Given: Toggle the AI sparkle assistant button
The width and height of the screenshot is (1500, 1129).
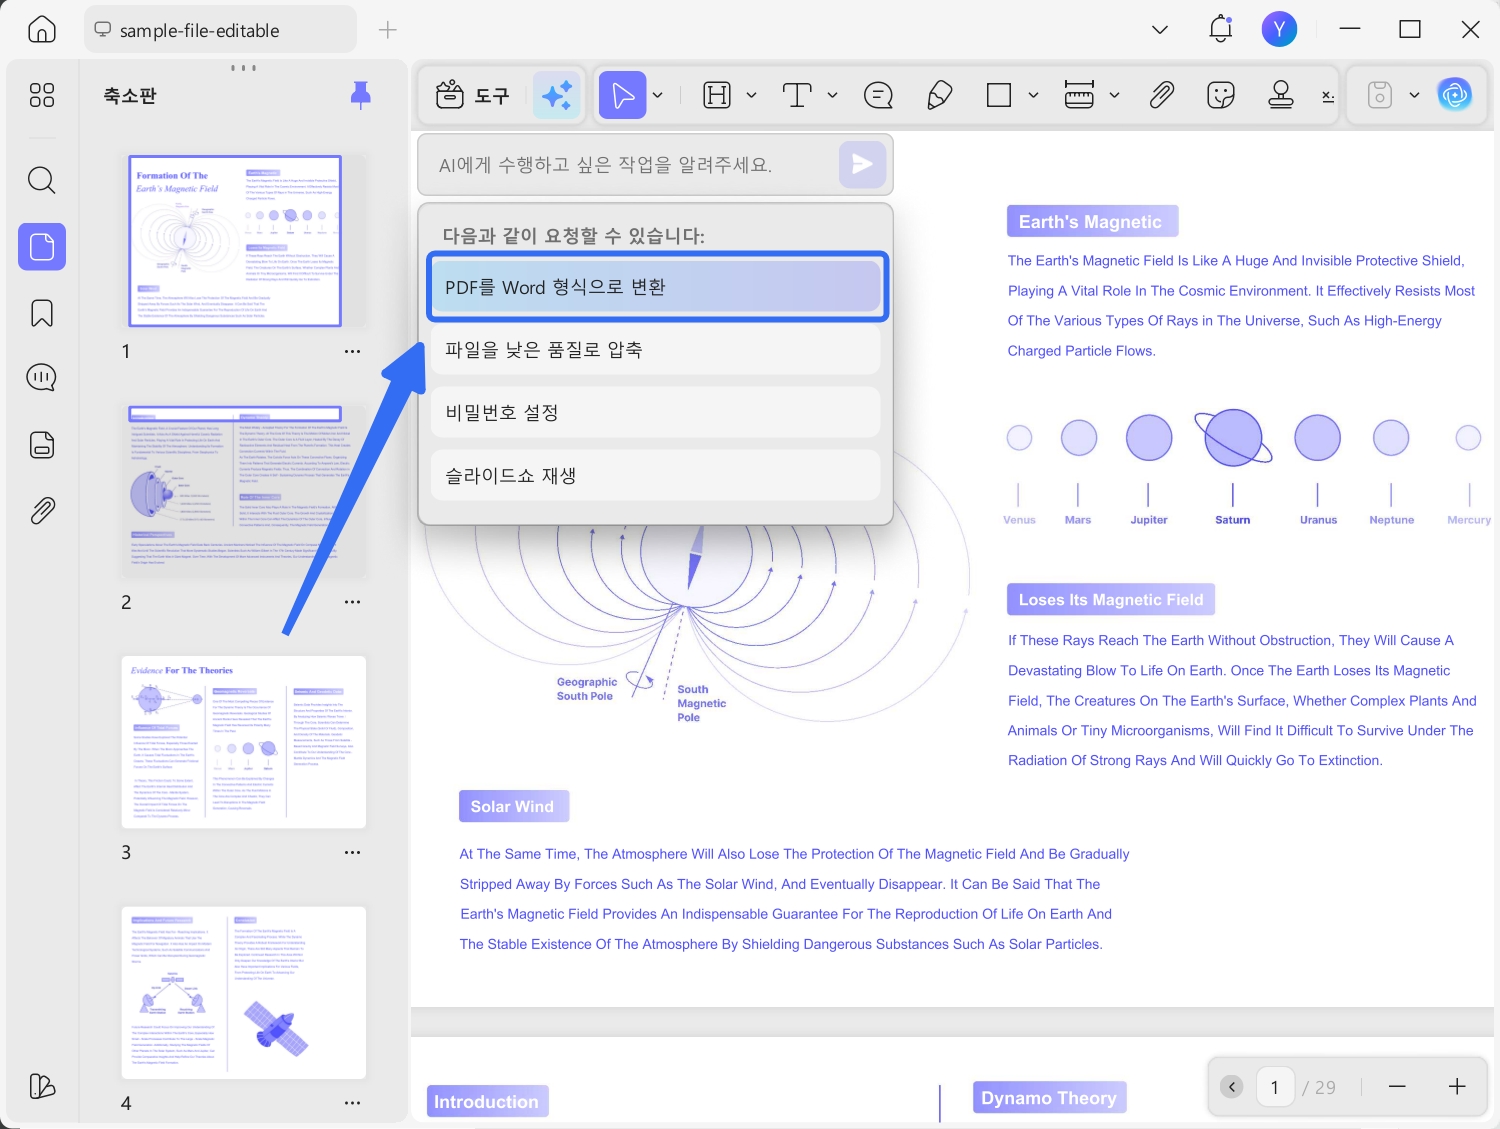Looking at the screenshot, I should pos(557,95).
